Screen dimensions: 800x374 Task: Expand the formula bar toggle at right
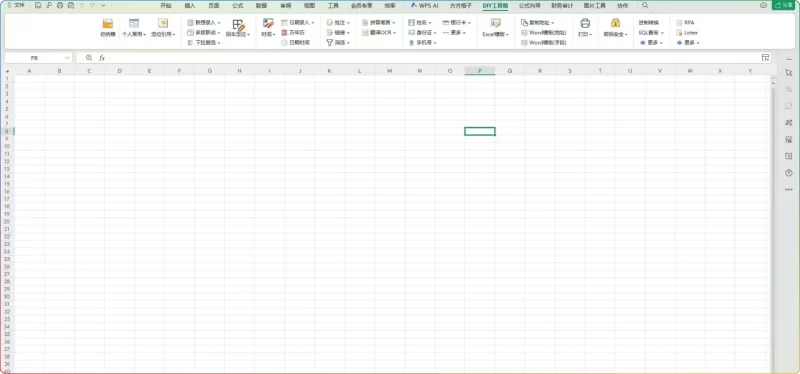[765, 58]
